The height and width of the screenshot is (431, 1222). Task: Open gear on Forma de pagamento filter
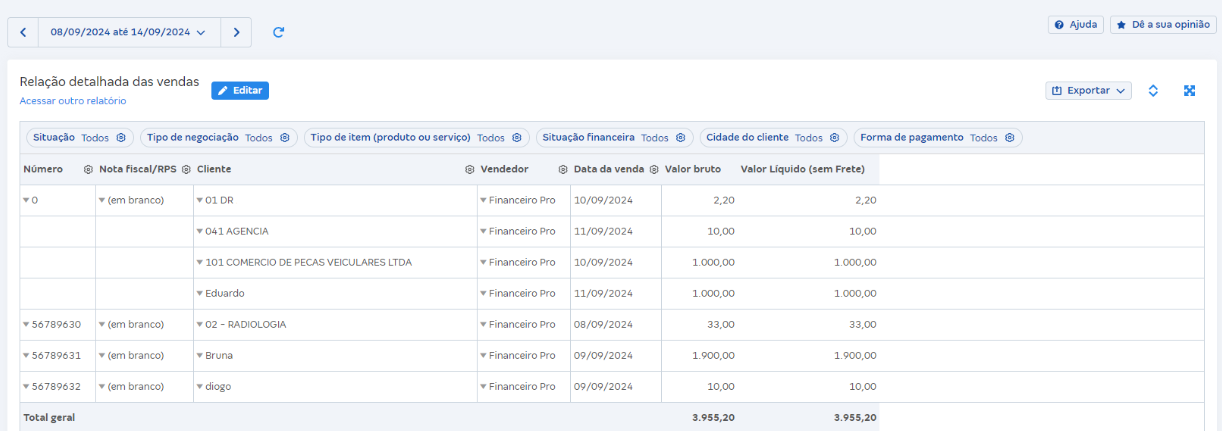[1010, 138]
